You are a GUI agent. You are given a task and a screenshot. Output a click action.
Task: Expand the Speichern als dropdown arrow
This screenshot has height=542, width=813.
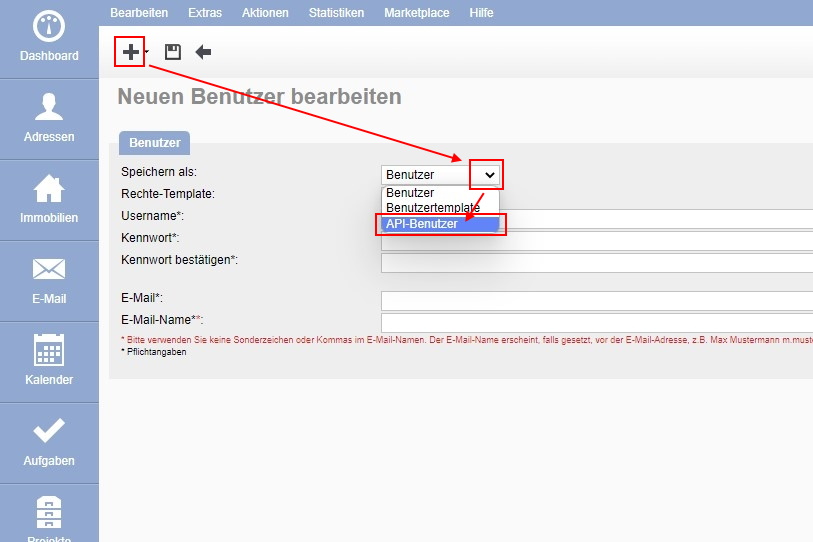pos(488,174)
